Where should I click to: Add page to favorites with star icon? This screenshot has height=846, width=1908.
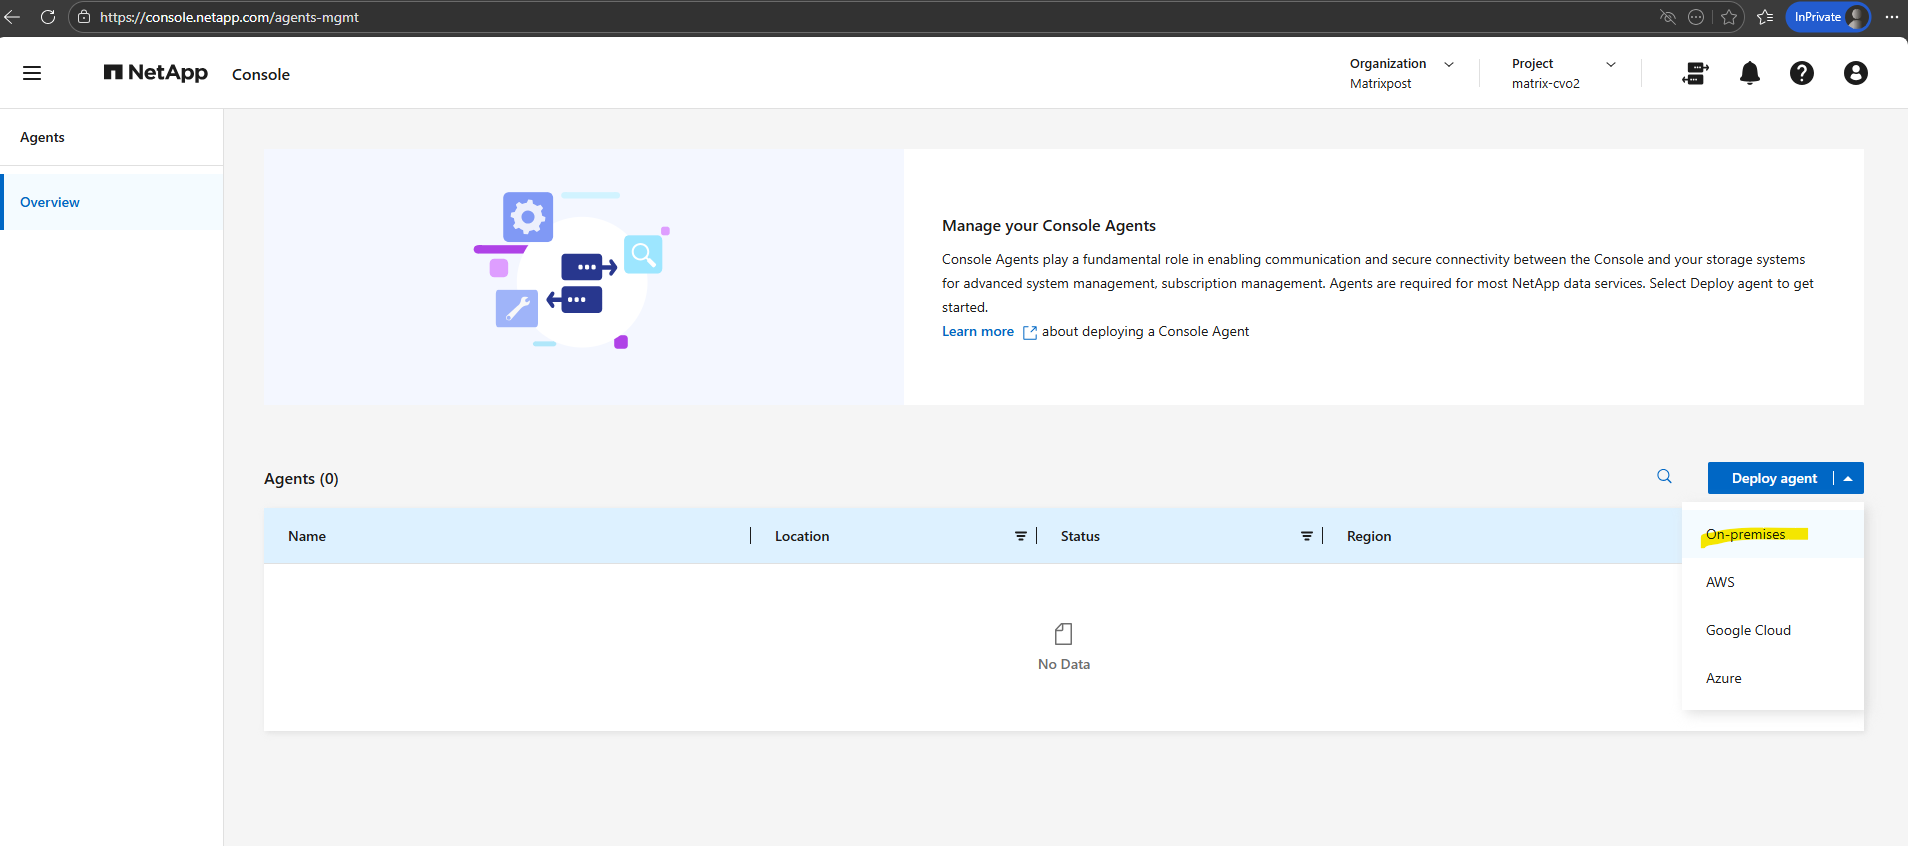point(1729,17)
